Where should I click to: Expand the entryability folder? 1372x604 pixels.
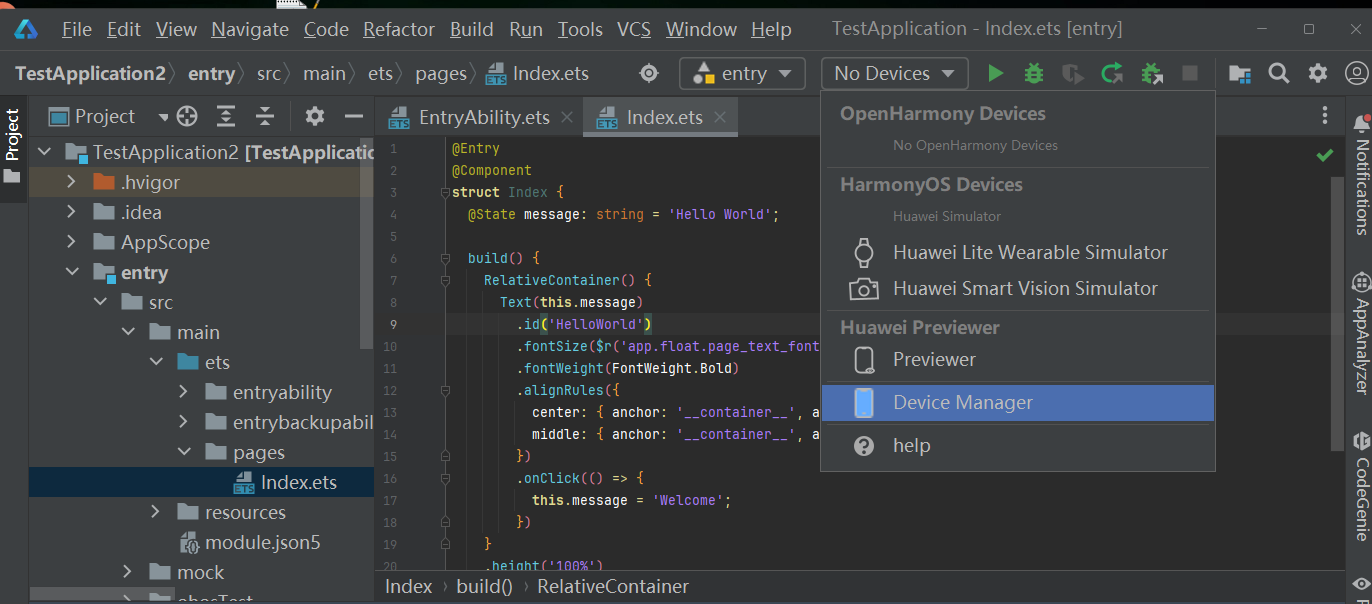click(x=183, y=392)
